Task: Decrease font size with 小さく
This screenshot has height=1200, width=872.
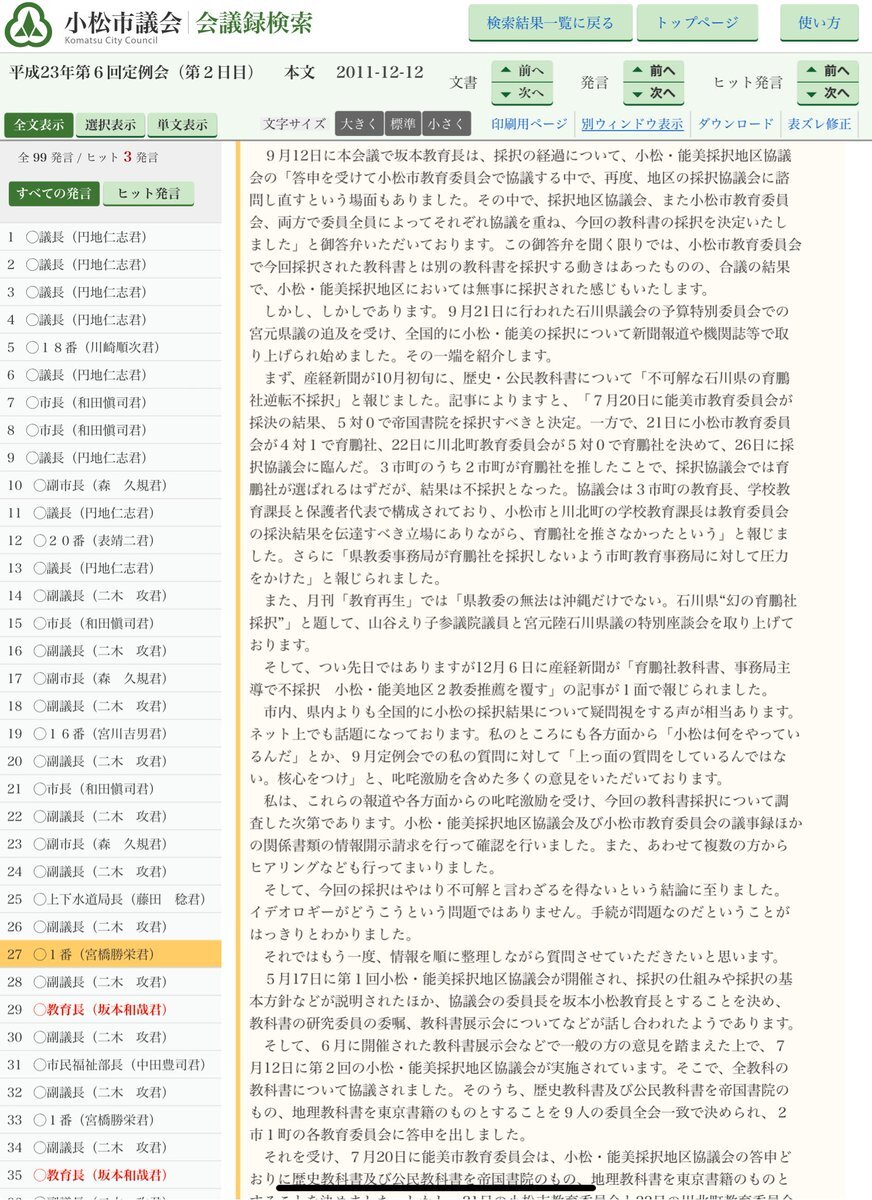Action: [x=445, y=124]
